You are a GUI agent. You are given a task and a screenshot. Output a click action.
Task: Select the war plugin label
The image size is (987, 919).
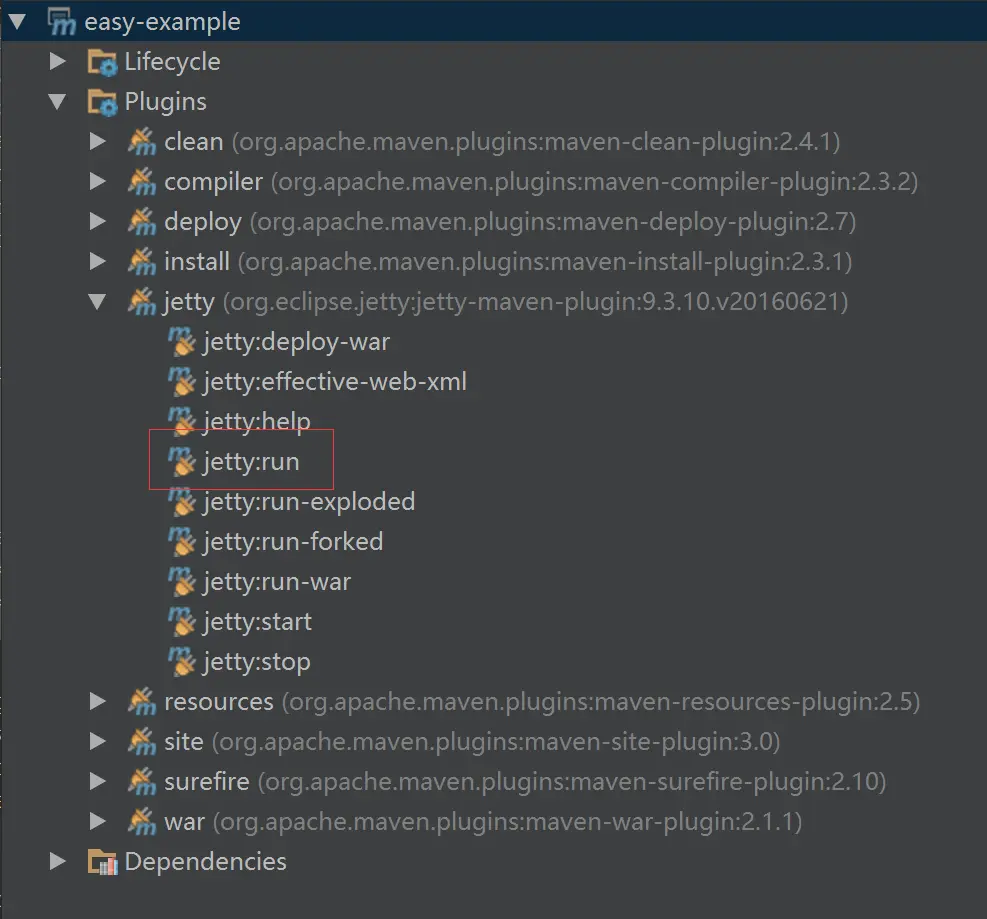point(184,823)
